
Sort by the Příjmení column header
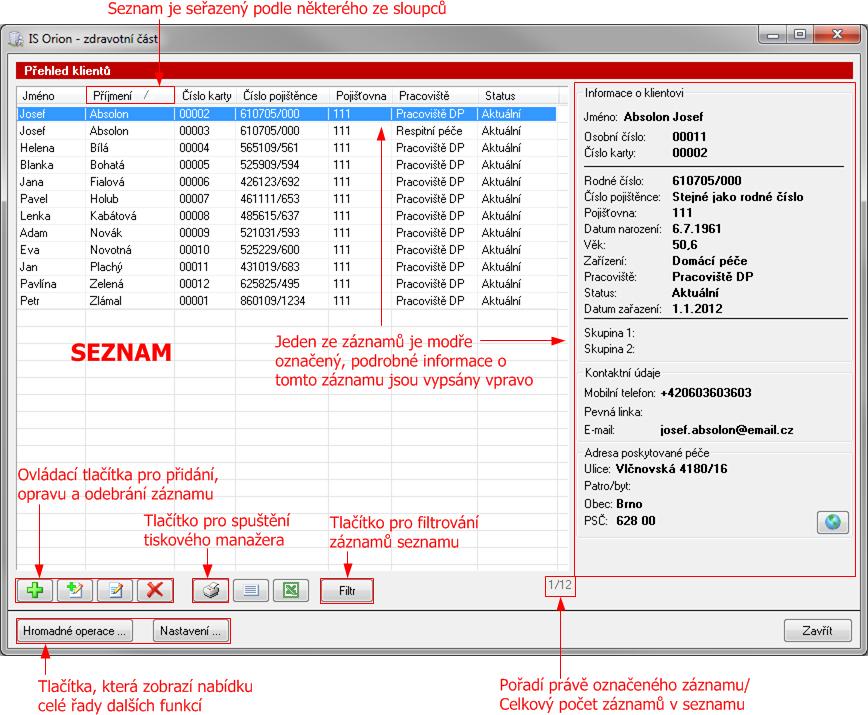coord(130,96)
